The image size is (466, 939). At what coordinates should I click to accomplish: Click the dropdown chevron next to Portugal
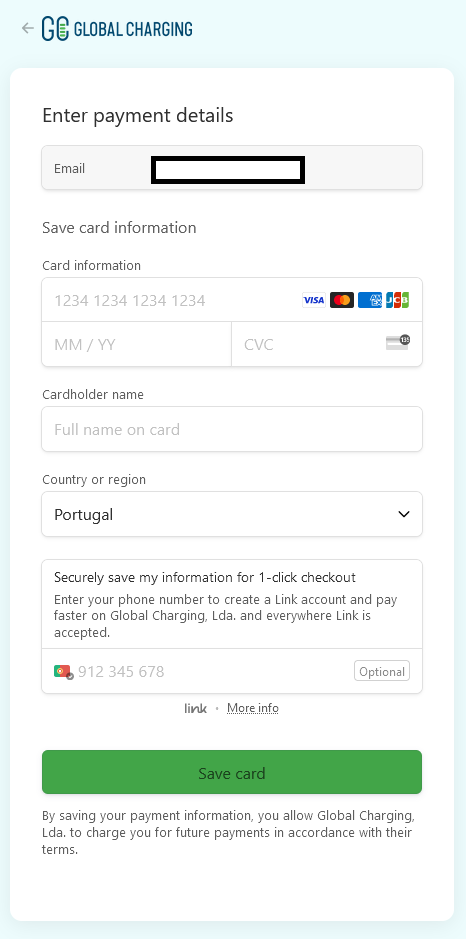pos(404,514)
